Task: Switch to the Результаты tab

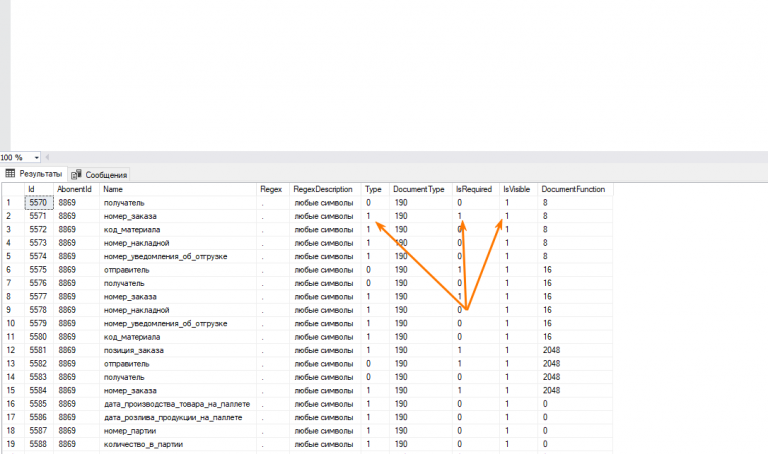Action: pos(34,174)
